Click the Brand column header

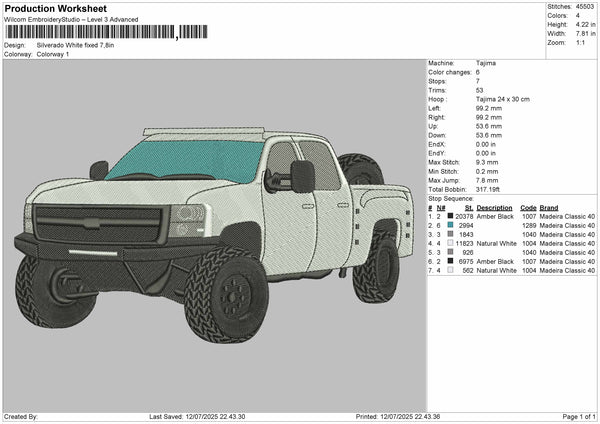[x=549, y=208]
